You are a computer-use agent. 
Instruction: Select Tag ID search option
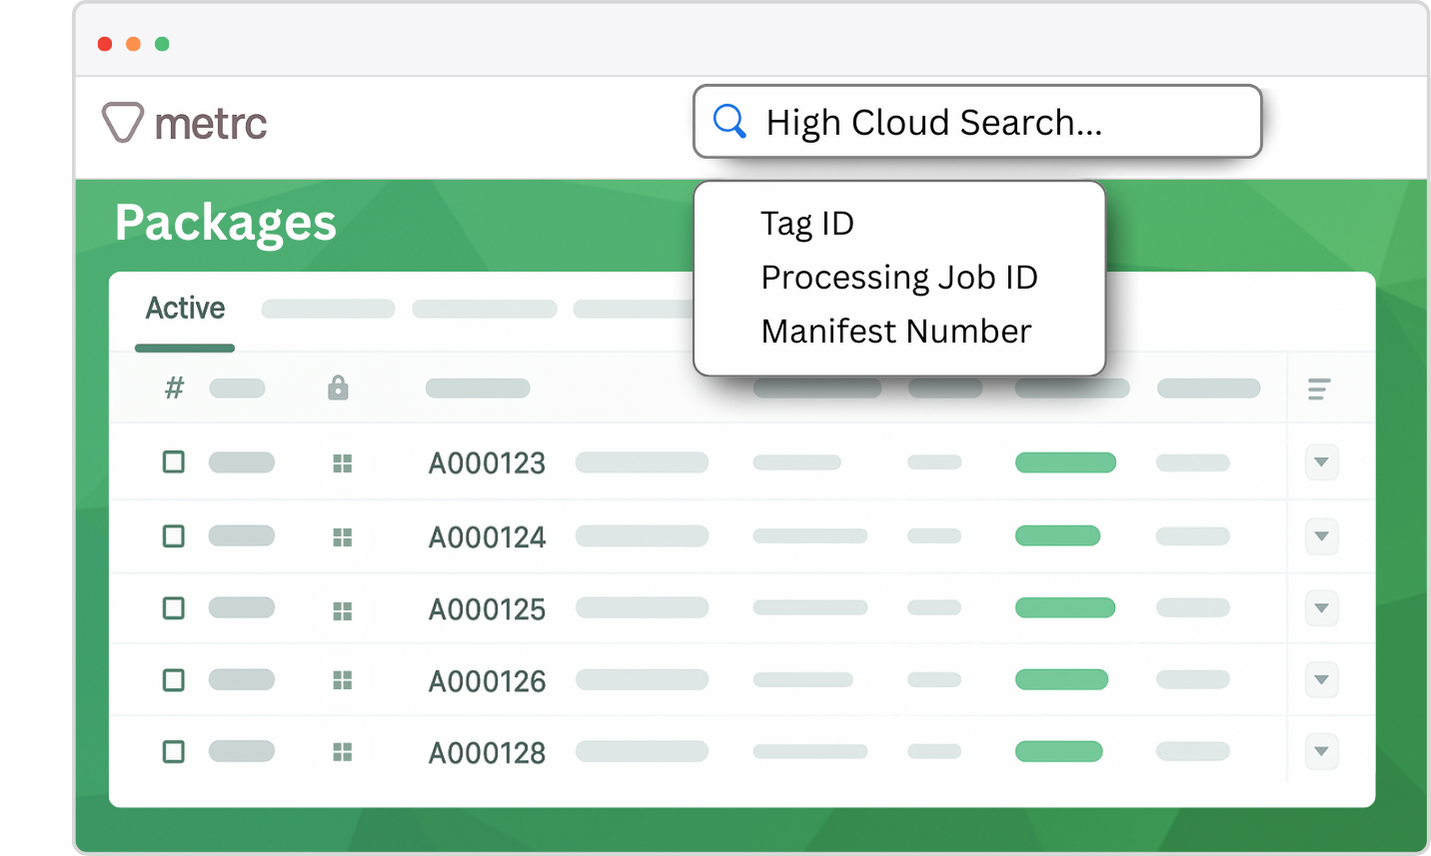[807, 223]
